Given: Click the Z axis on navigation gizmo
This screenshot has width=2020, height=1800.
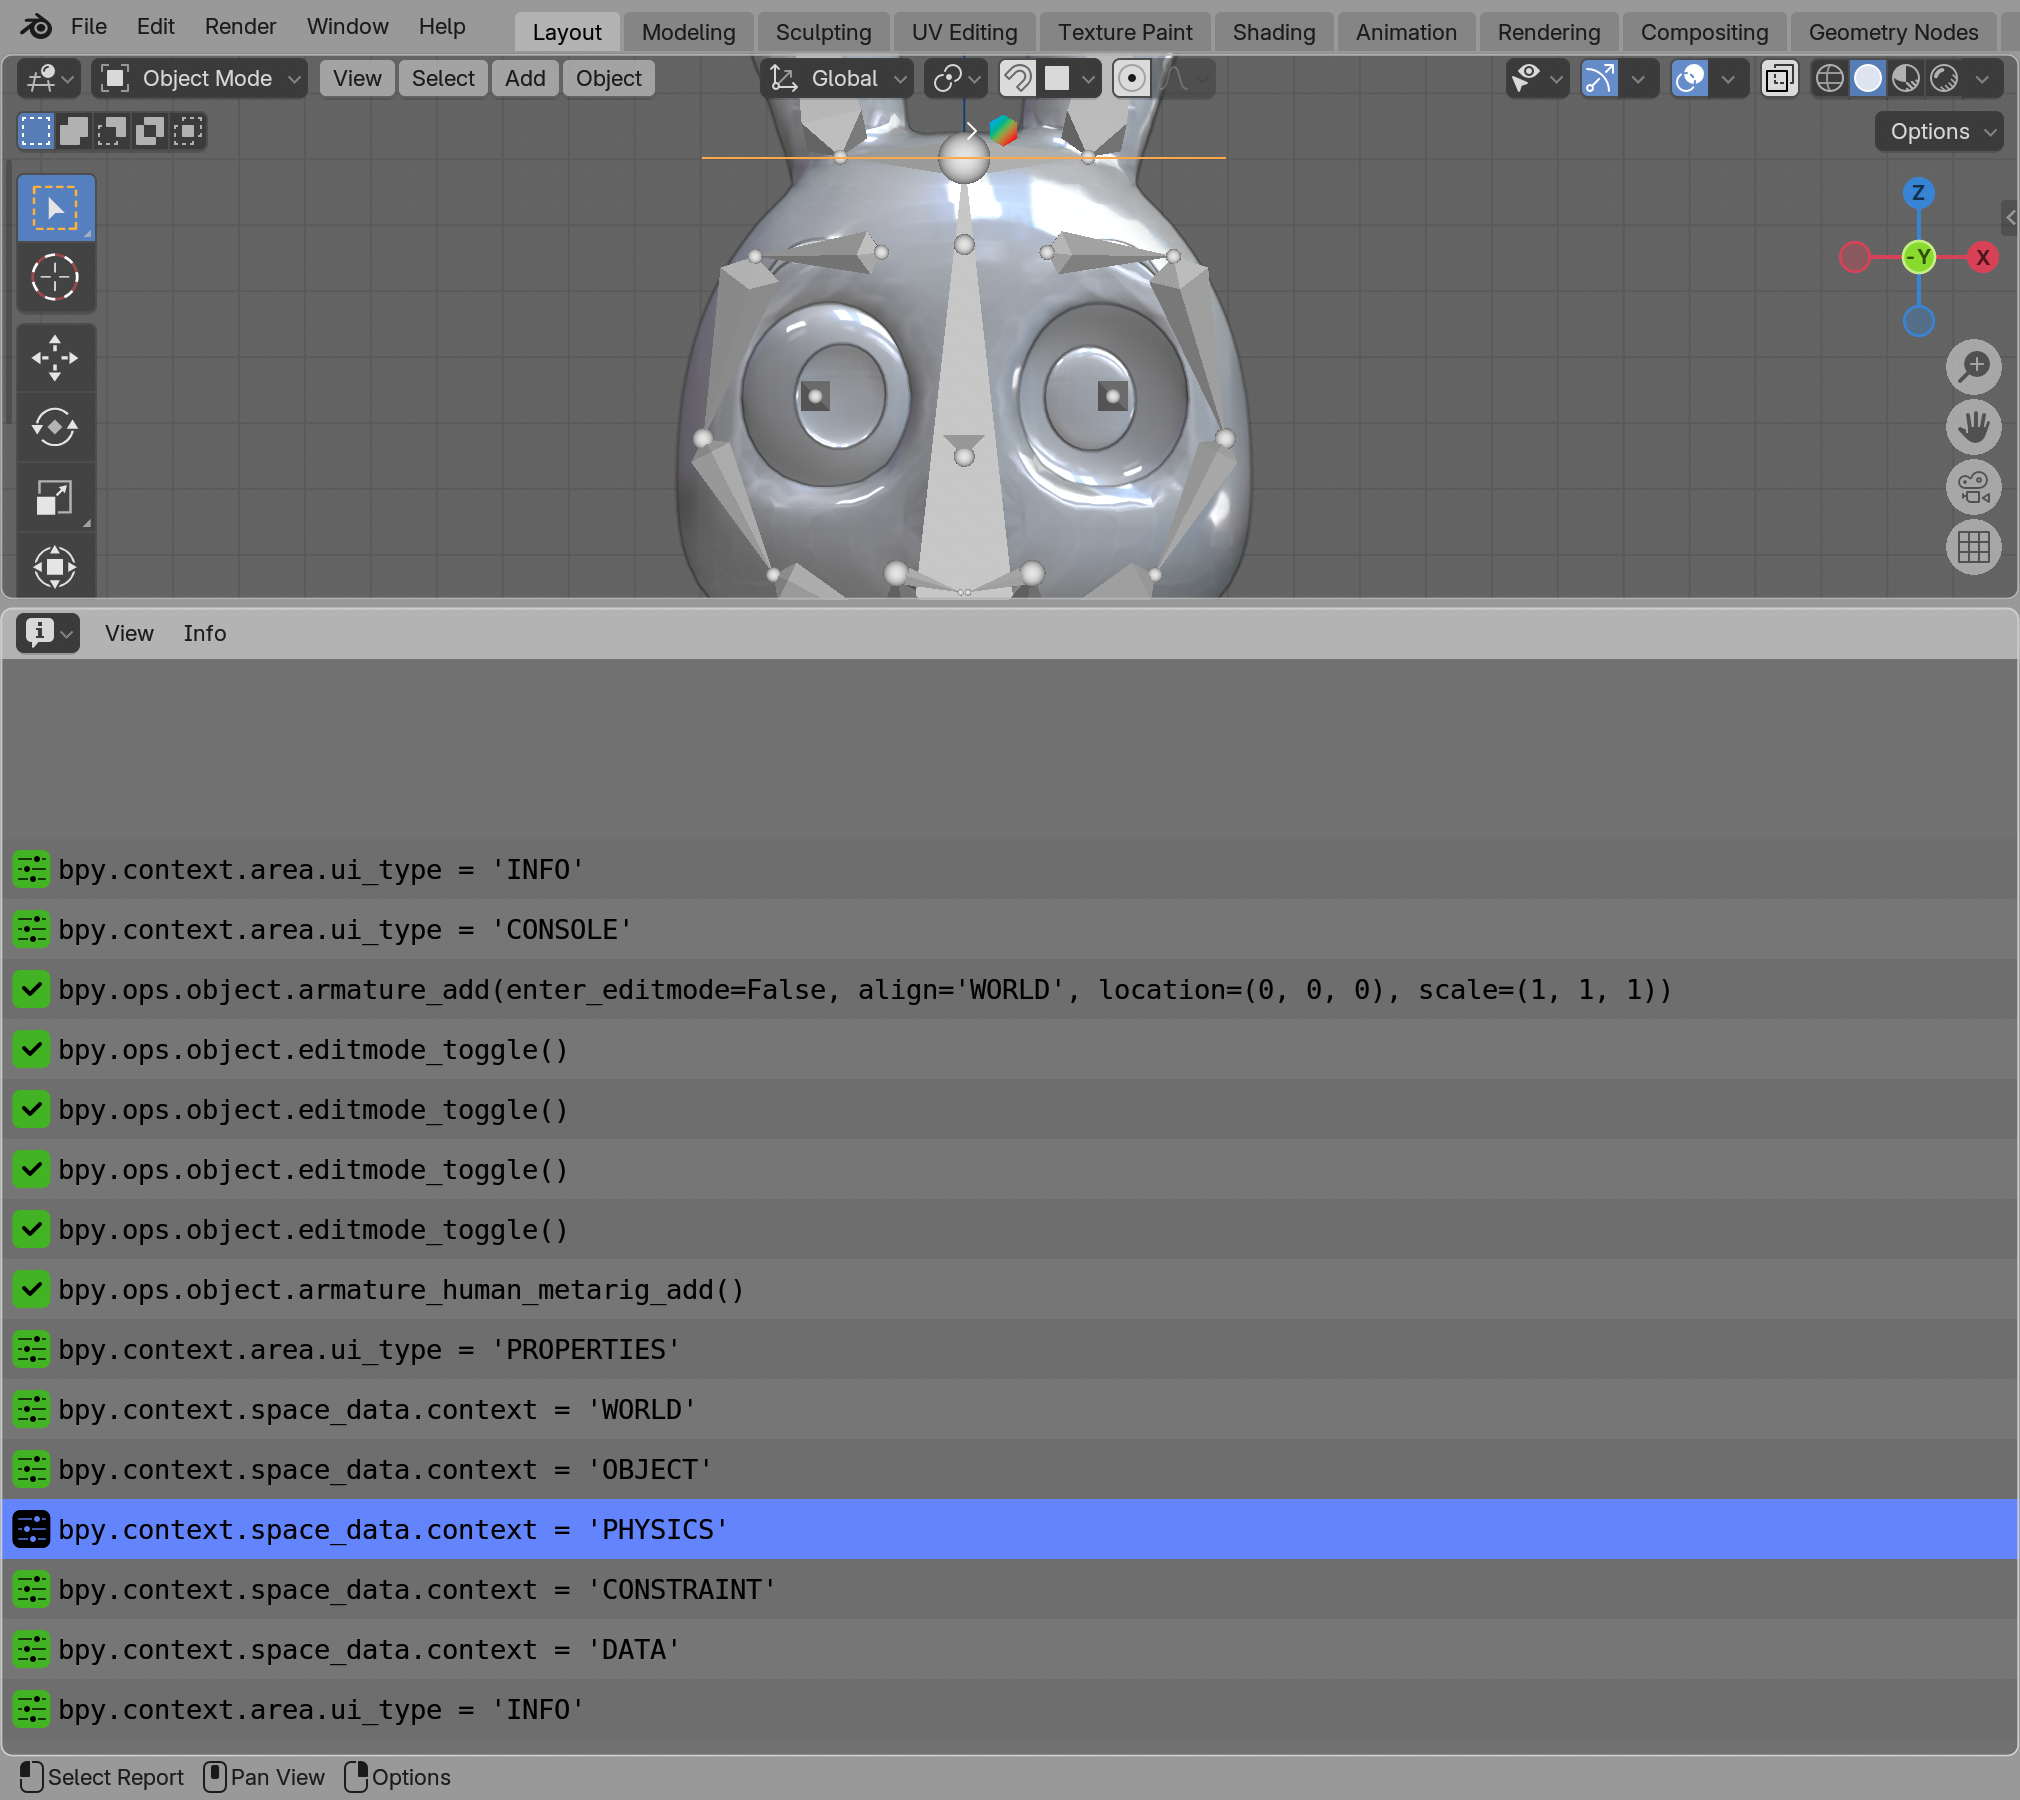Looking at the screenshot, I should click(x=1918, y=193).
